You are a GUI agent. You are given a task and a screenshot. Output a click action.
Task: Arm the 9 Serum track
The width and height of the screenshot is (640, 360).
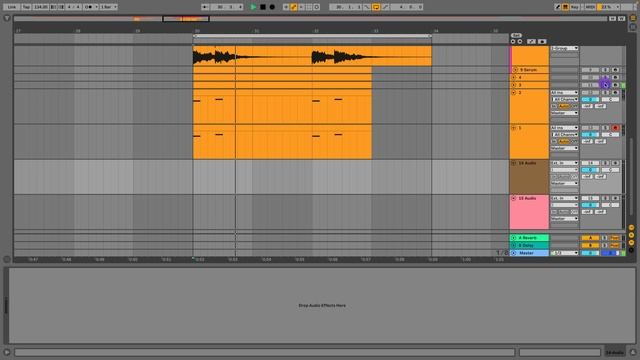click(x=615, y=70)
